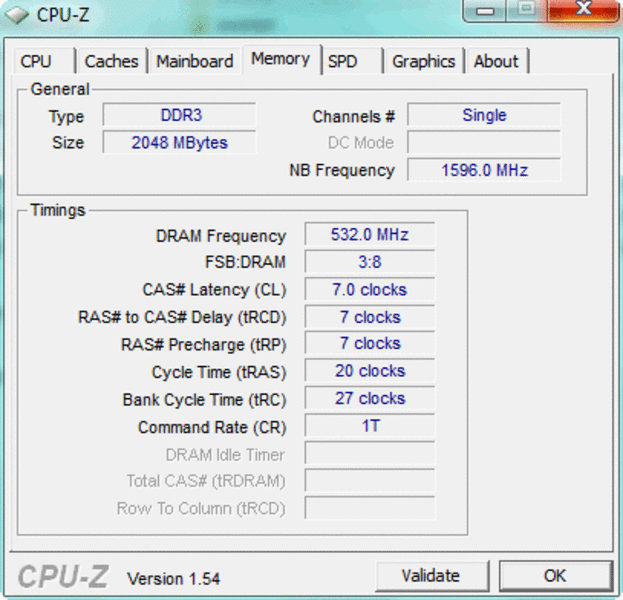623x600 pixels.
Task: Click the DDR3 memory type field
Action: [179, 115]
